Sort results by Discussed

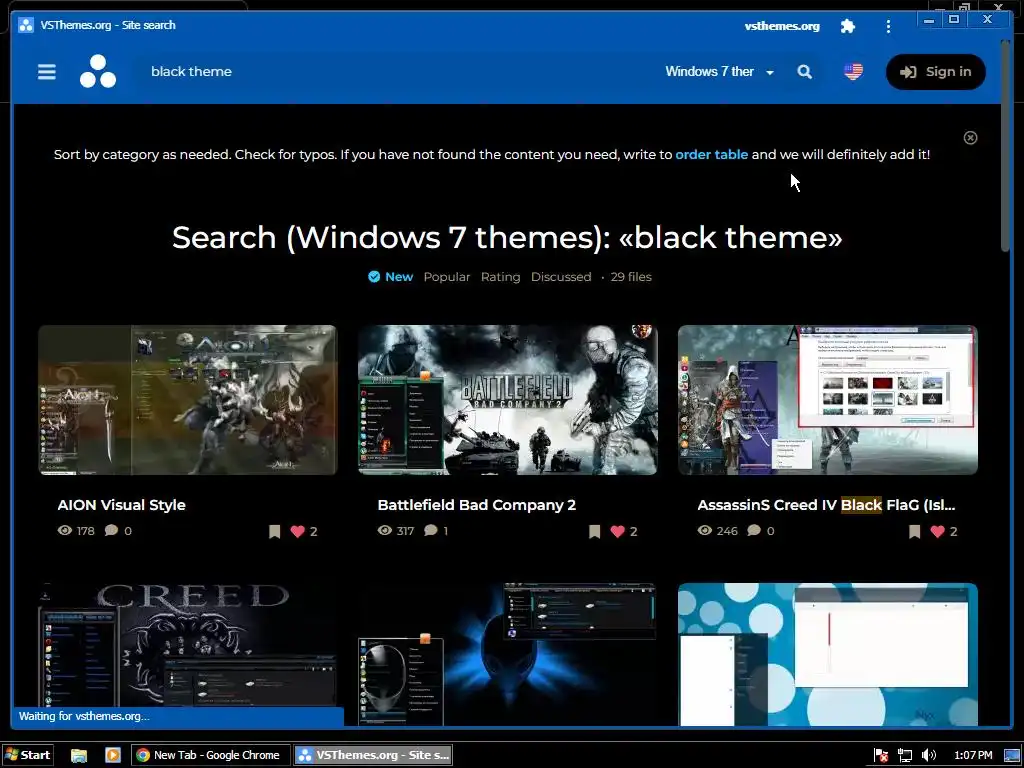561,277
